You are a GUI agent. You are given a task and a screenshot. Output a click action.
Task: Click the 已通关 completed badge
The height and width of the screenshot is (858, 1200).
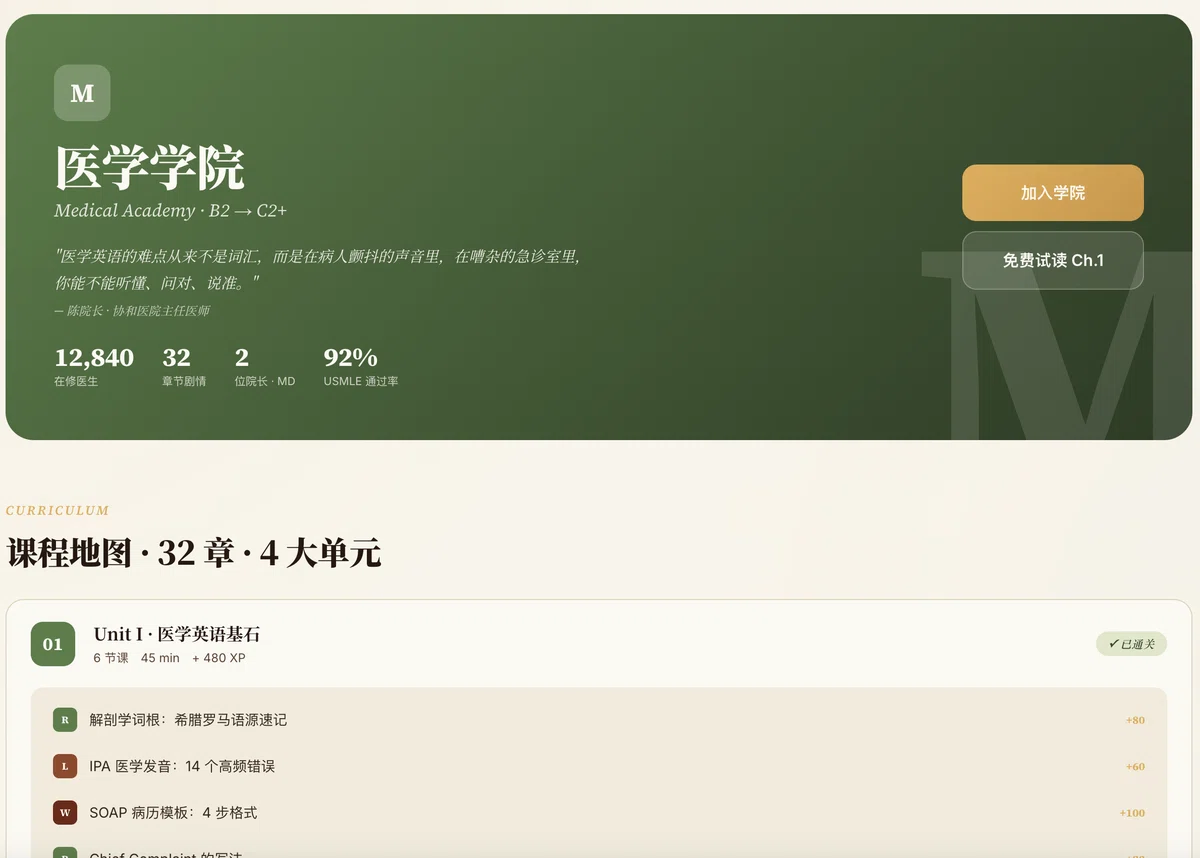(1131, 644)
